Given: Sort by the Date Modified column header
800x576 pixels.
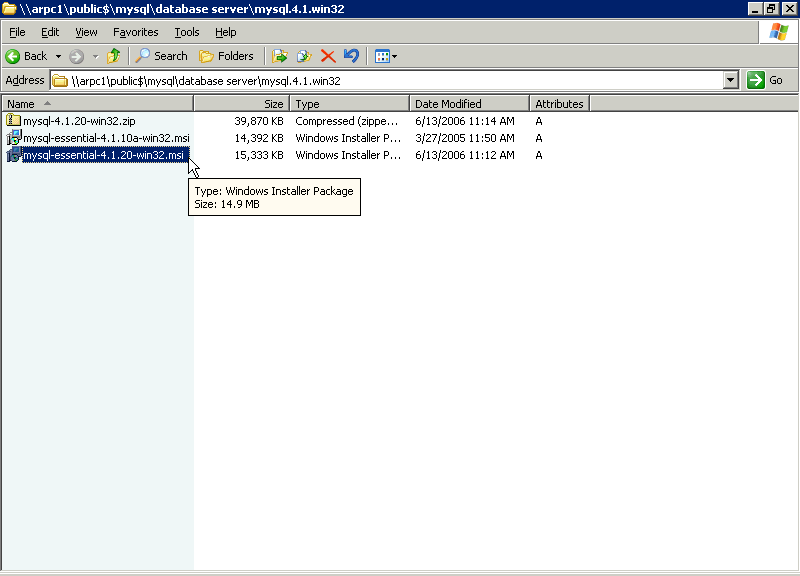Looking at the screenshot, I should (448, 104).
